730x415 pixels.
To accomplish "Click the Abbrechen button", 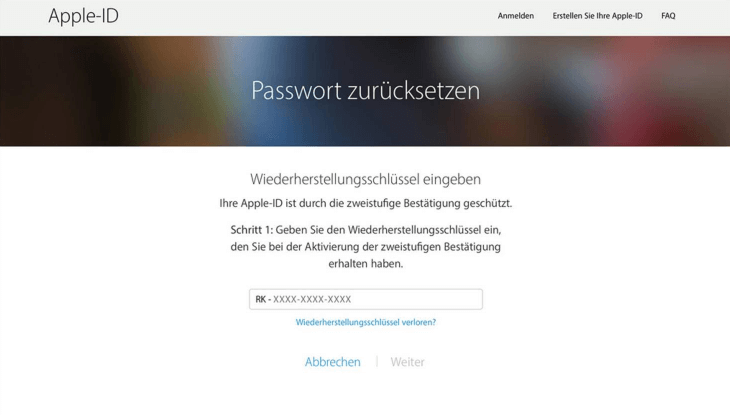I will tap(332, 362).
